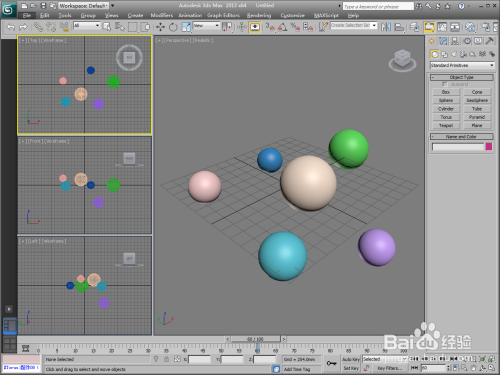
Task: Activate the Unlink Selection tool
Action: point(51,27)
